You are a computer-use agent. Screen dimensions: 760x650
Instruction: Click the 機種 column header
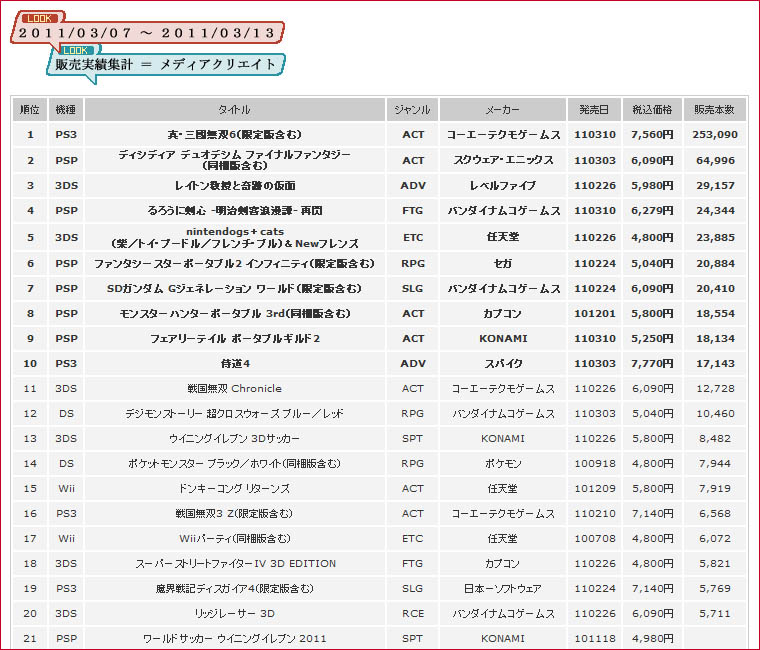[x=66, y=110]
